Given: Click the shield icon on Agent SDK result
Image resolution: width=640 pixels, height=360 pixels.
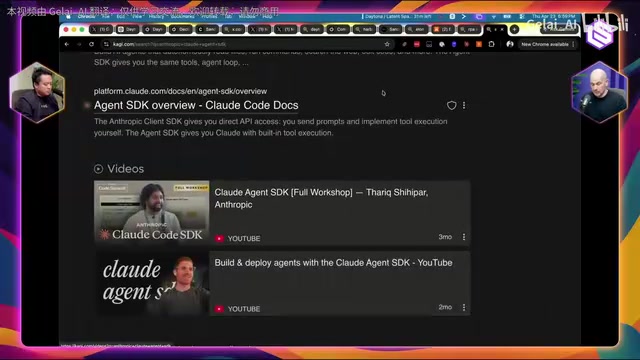Looking at the screenshot, I should (451, 105).
